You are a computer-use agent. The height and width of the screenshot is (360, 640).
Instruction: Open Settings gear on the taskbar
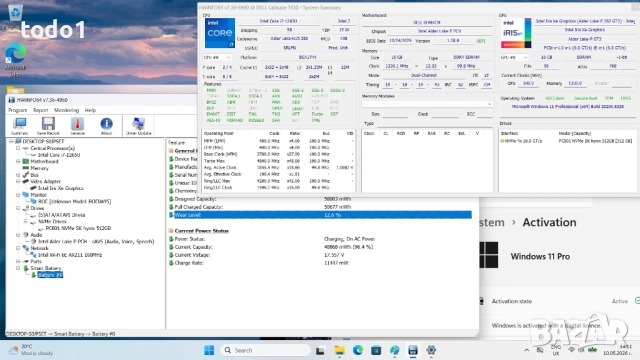pyautogui.click(x=431, y=350)
